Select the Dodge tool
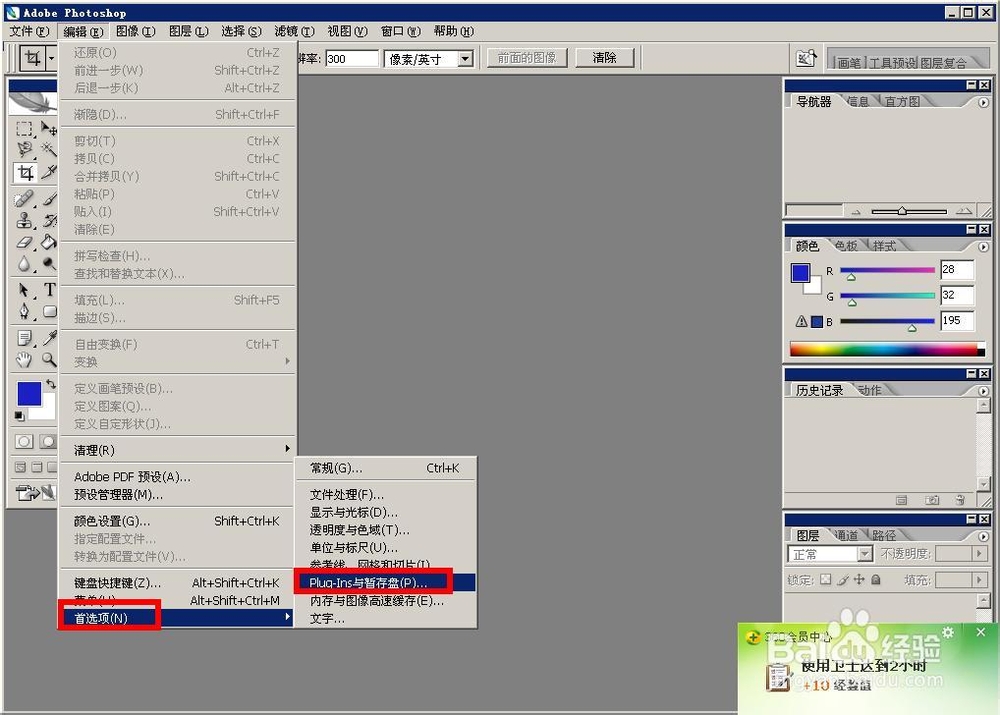Viewport: 1000px width, 715px height. pyautogui.click(x=48, y=263)
